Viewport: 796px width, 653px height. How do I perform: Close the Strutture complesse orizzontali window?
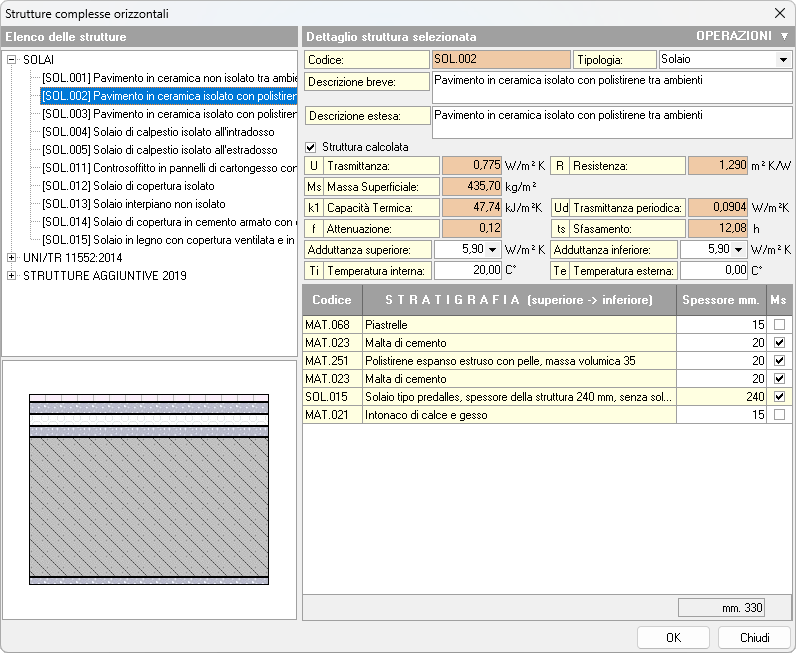click(779, 13)
